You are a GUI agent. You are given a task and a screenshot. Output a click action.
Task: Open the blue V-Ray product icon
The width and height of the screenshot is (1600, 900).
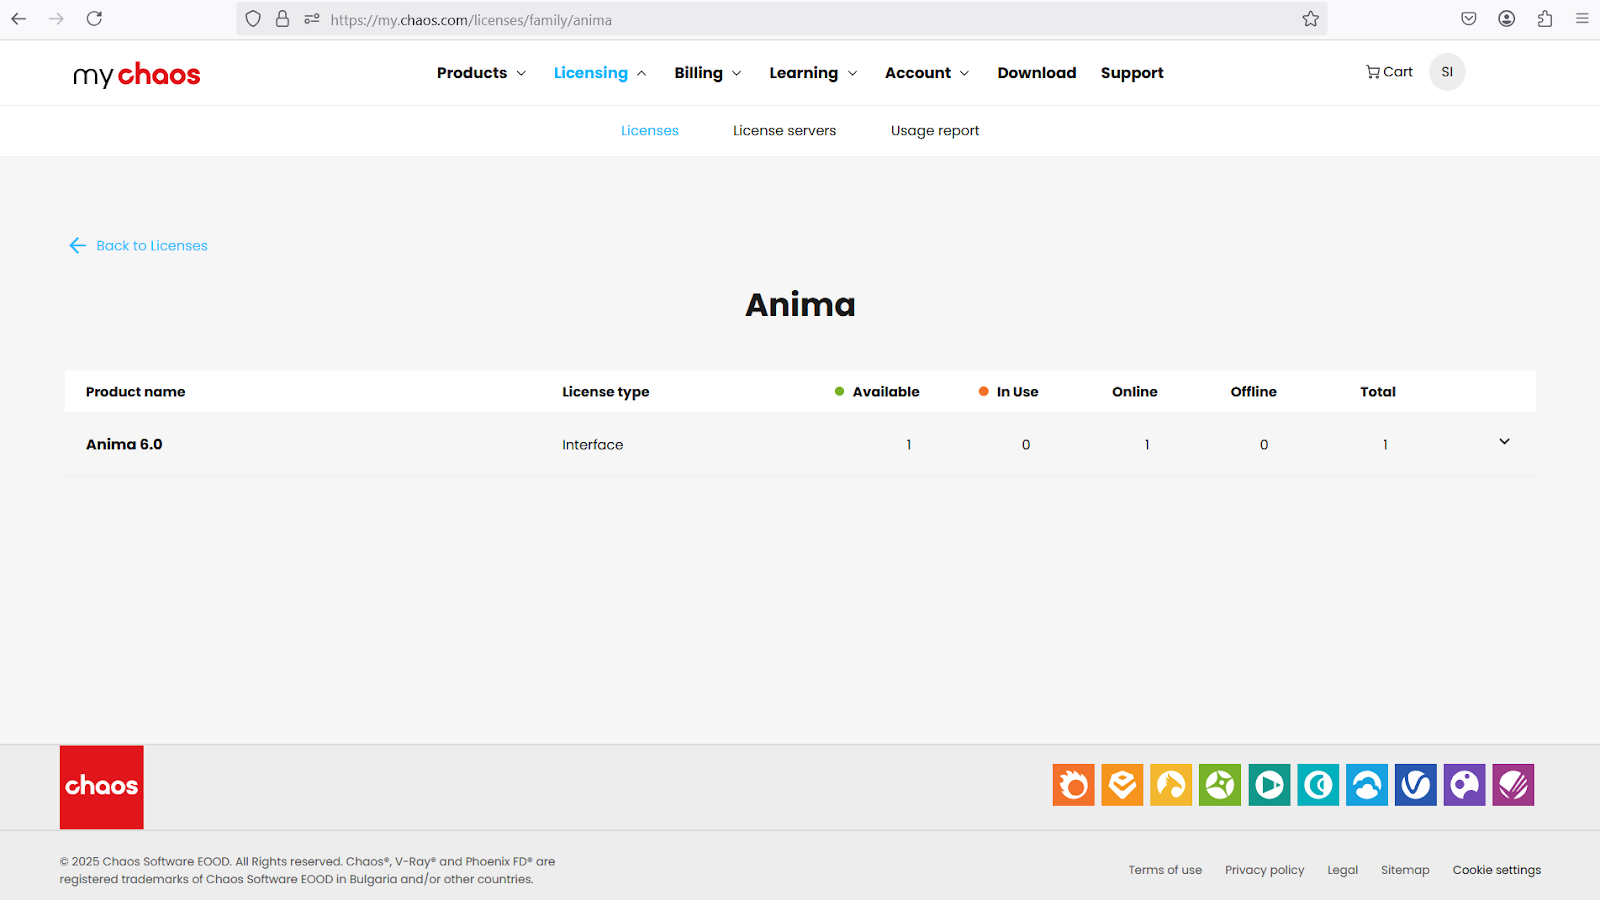[x=1416, y=785]
